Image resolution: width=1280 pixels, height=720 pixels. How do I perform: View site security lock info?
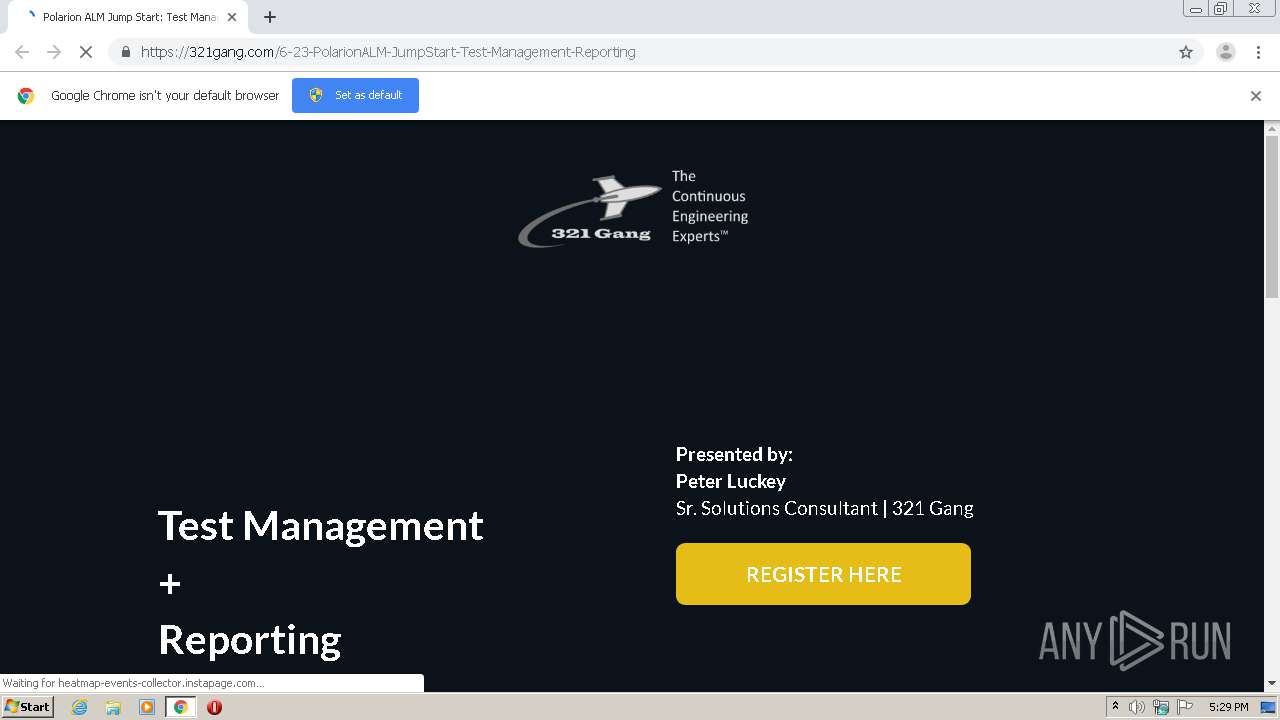tap(125, 52)
